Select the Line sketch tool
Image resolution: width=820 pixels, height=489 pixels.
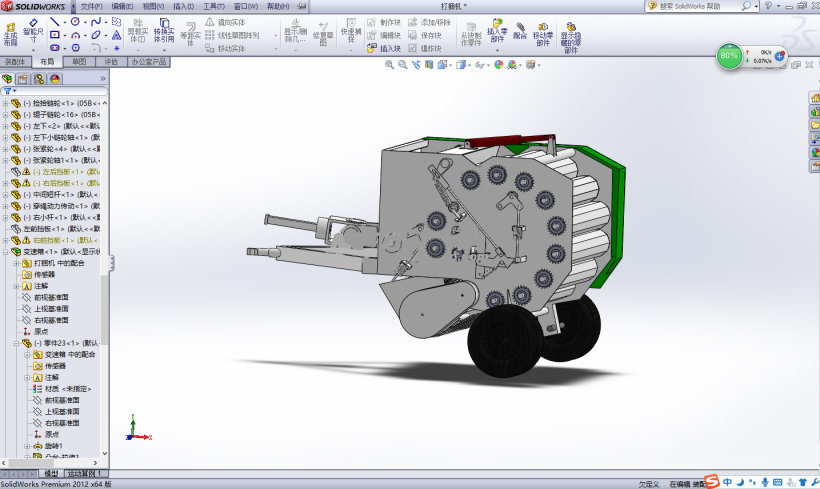(x=54, y=21)
